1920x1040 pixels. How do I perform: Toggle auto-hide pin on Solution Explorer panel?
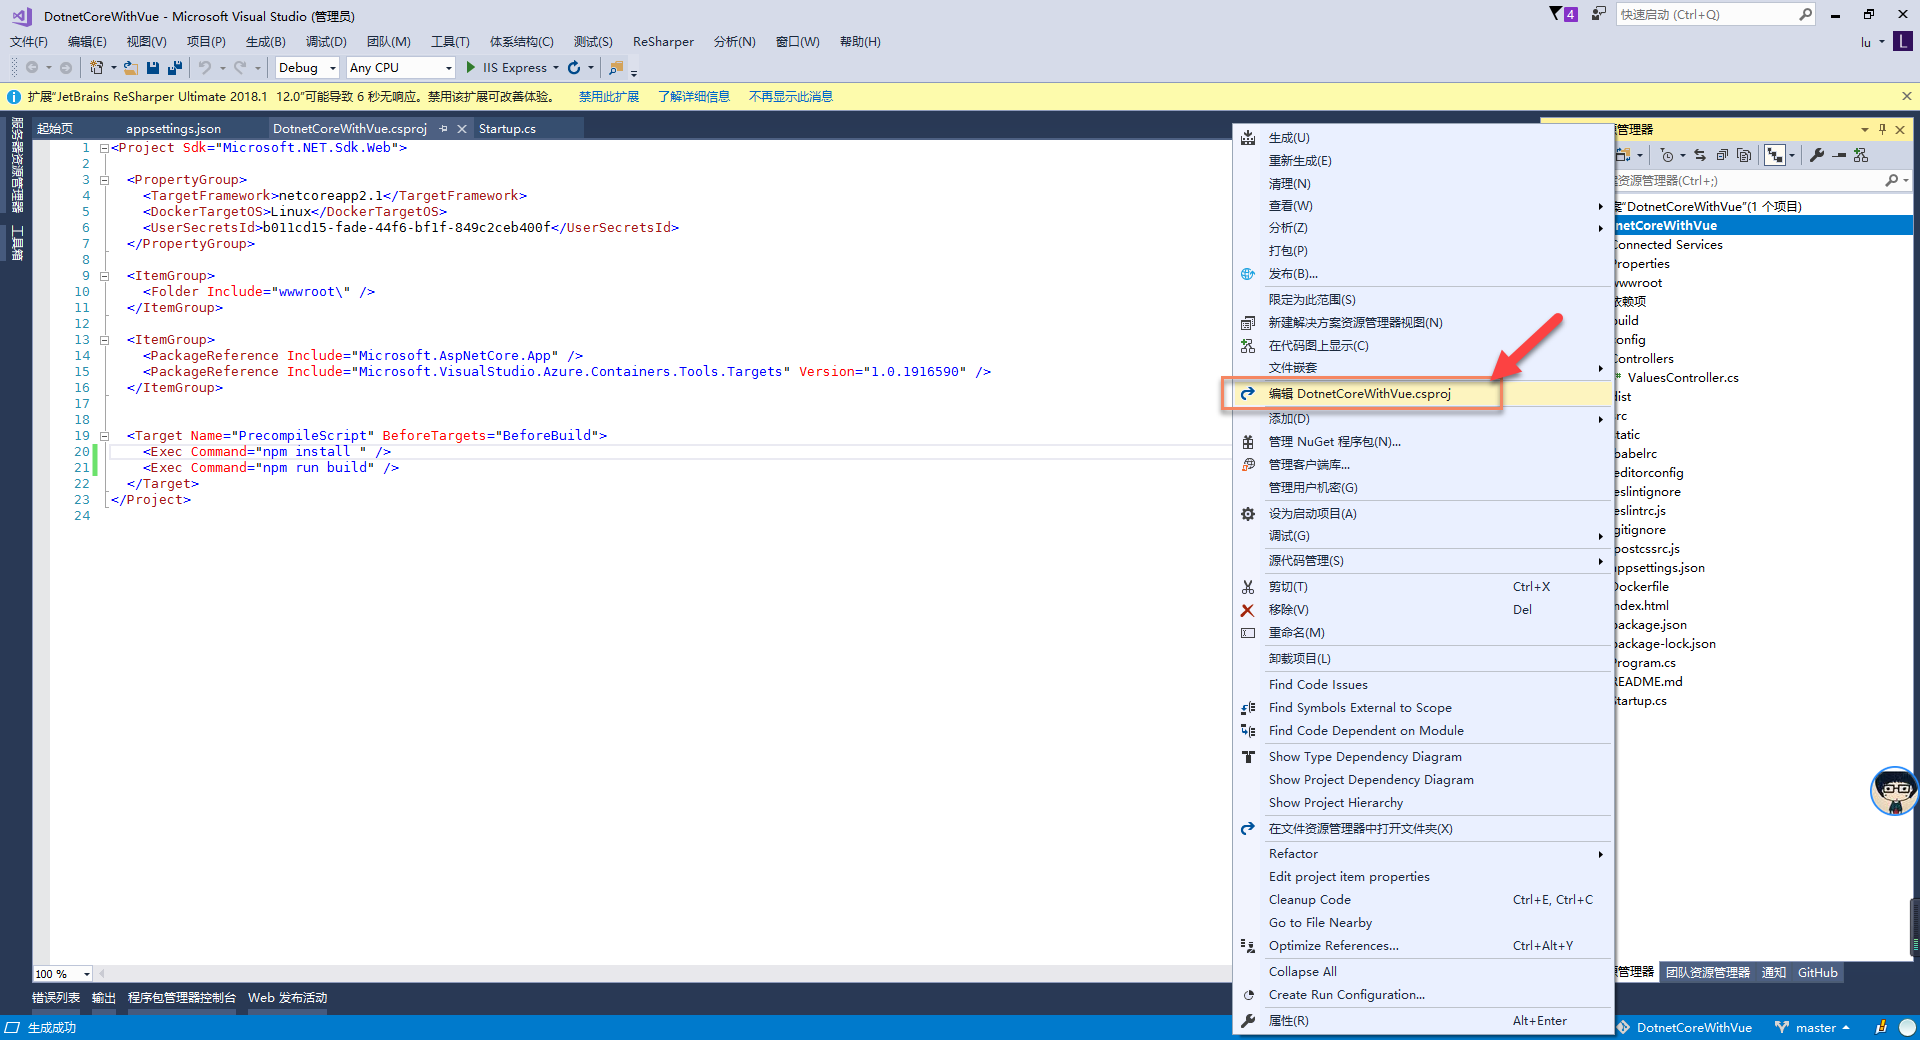(1882, 129)
